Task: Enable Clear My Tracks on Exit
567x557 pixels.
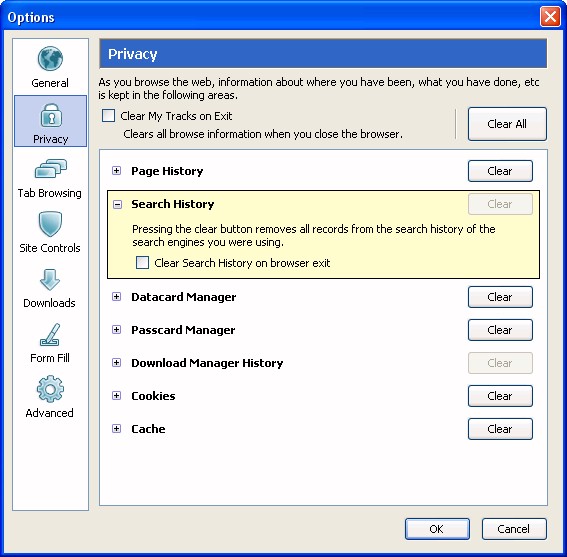Action: coord(108,116)
